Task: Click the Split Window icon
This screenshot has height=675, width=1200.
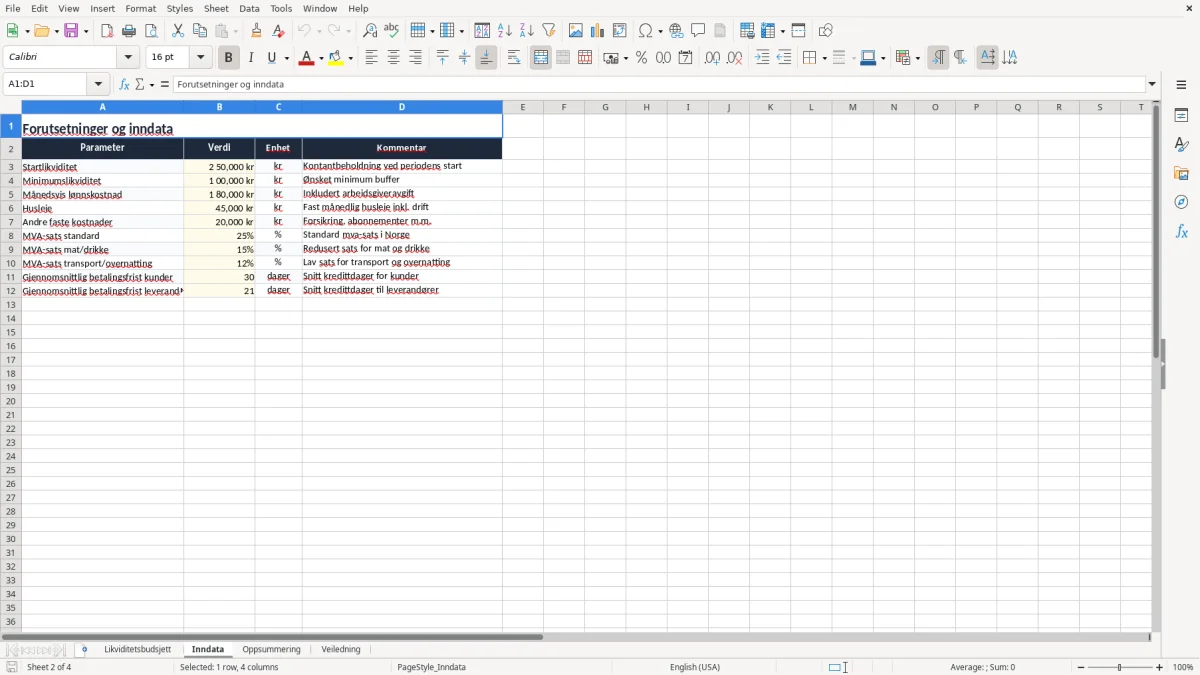Action: tap(799, 31)
